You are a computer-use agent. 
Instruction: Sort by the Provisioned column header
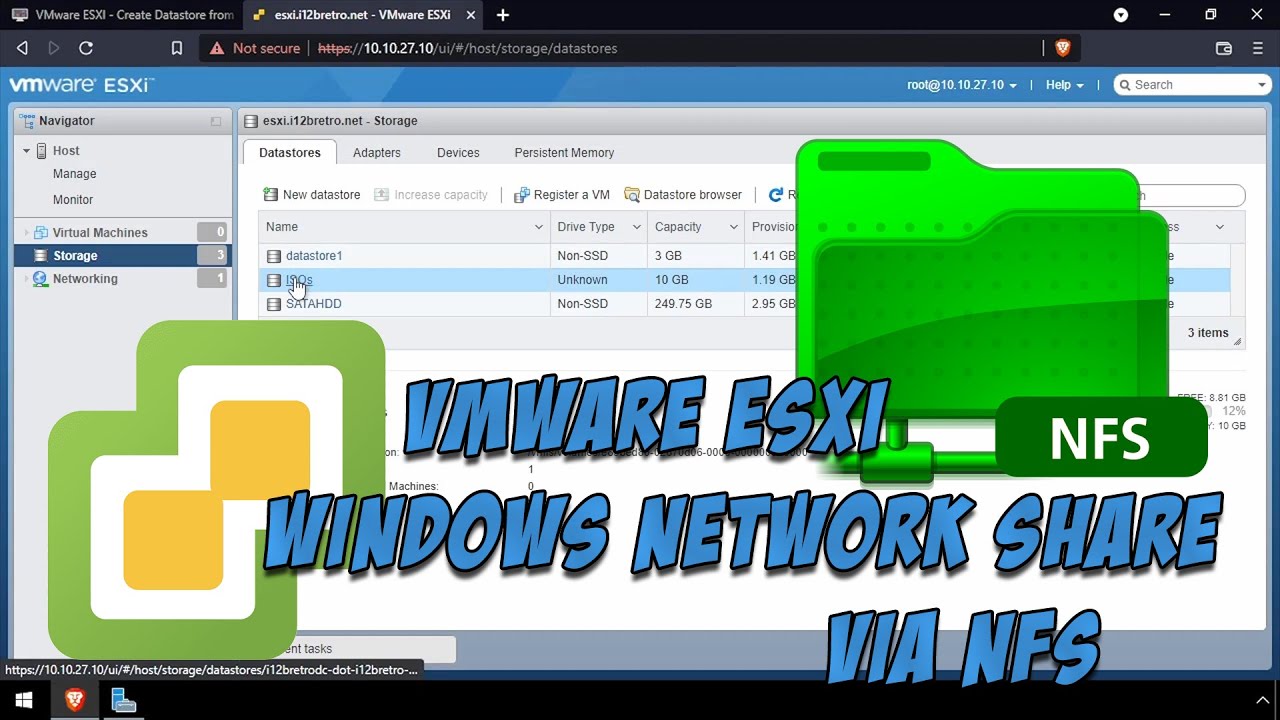[x=774, y=227]
